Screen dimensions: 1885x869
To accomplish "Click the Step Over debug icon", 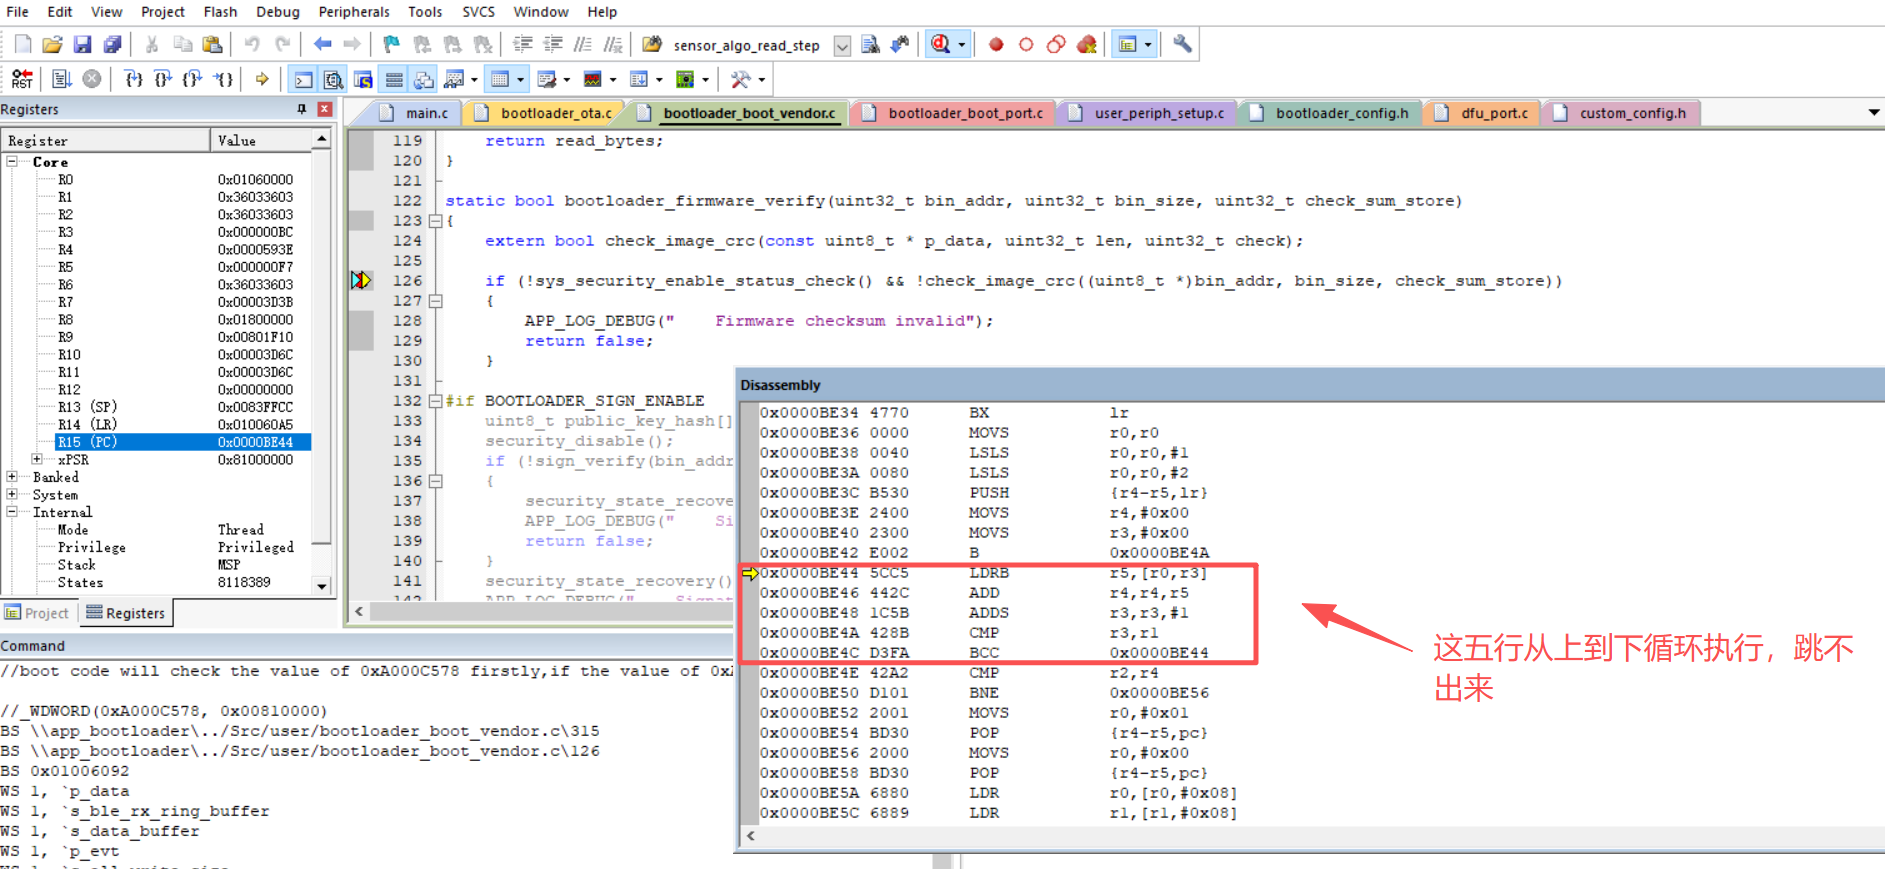I will (x=163, y=79).
